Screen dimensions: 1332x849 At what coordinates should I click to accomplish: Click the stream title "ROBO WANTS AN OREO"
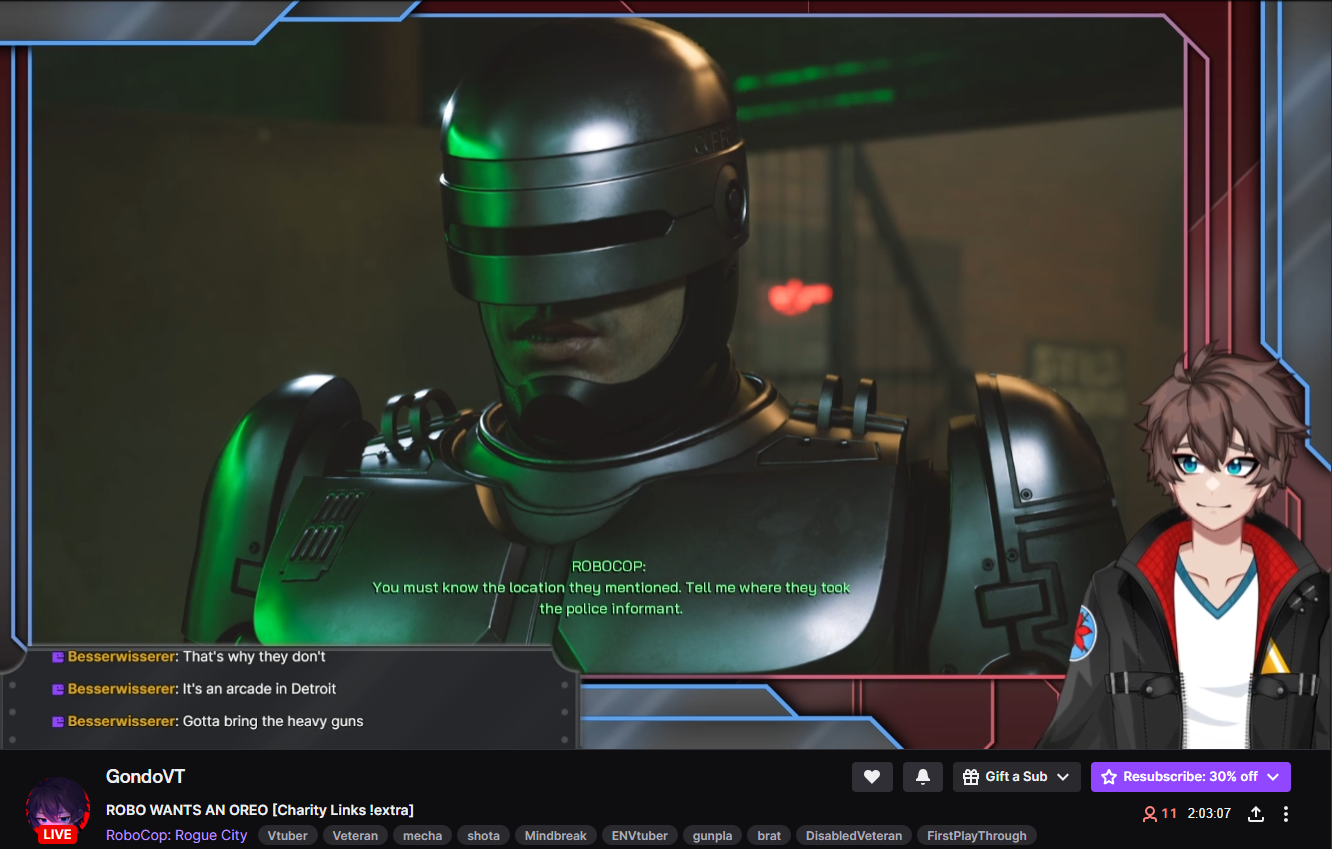point(187,810)
